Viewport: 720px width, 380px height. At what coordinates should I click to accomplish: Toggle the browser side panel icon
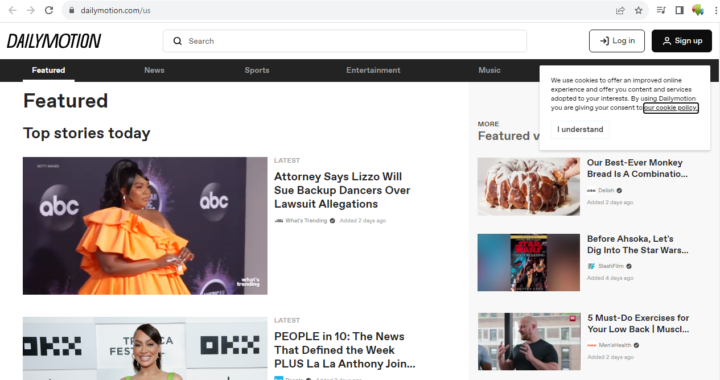click(680, 10)
